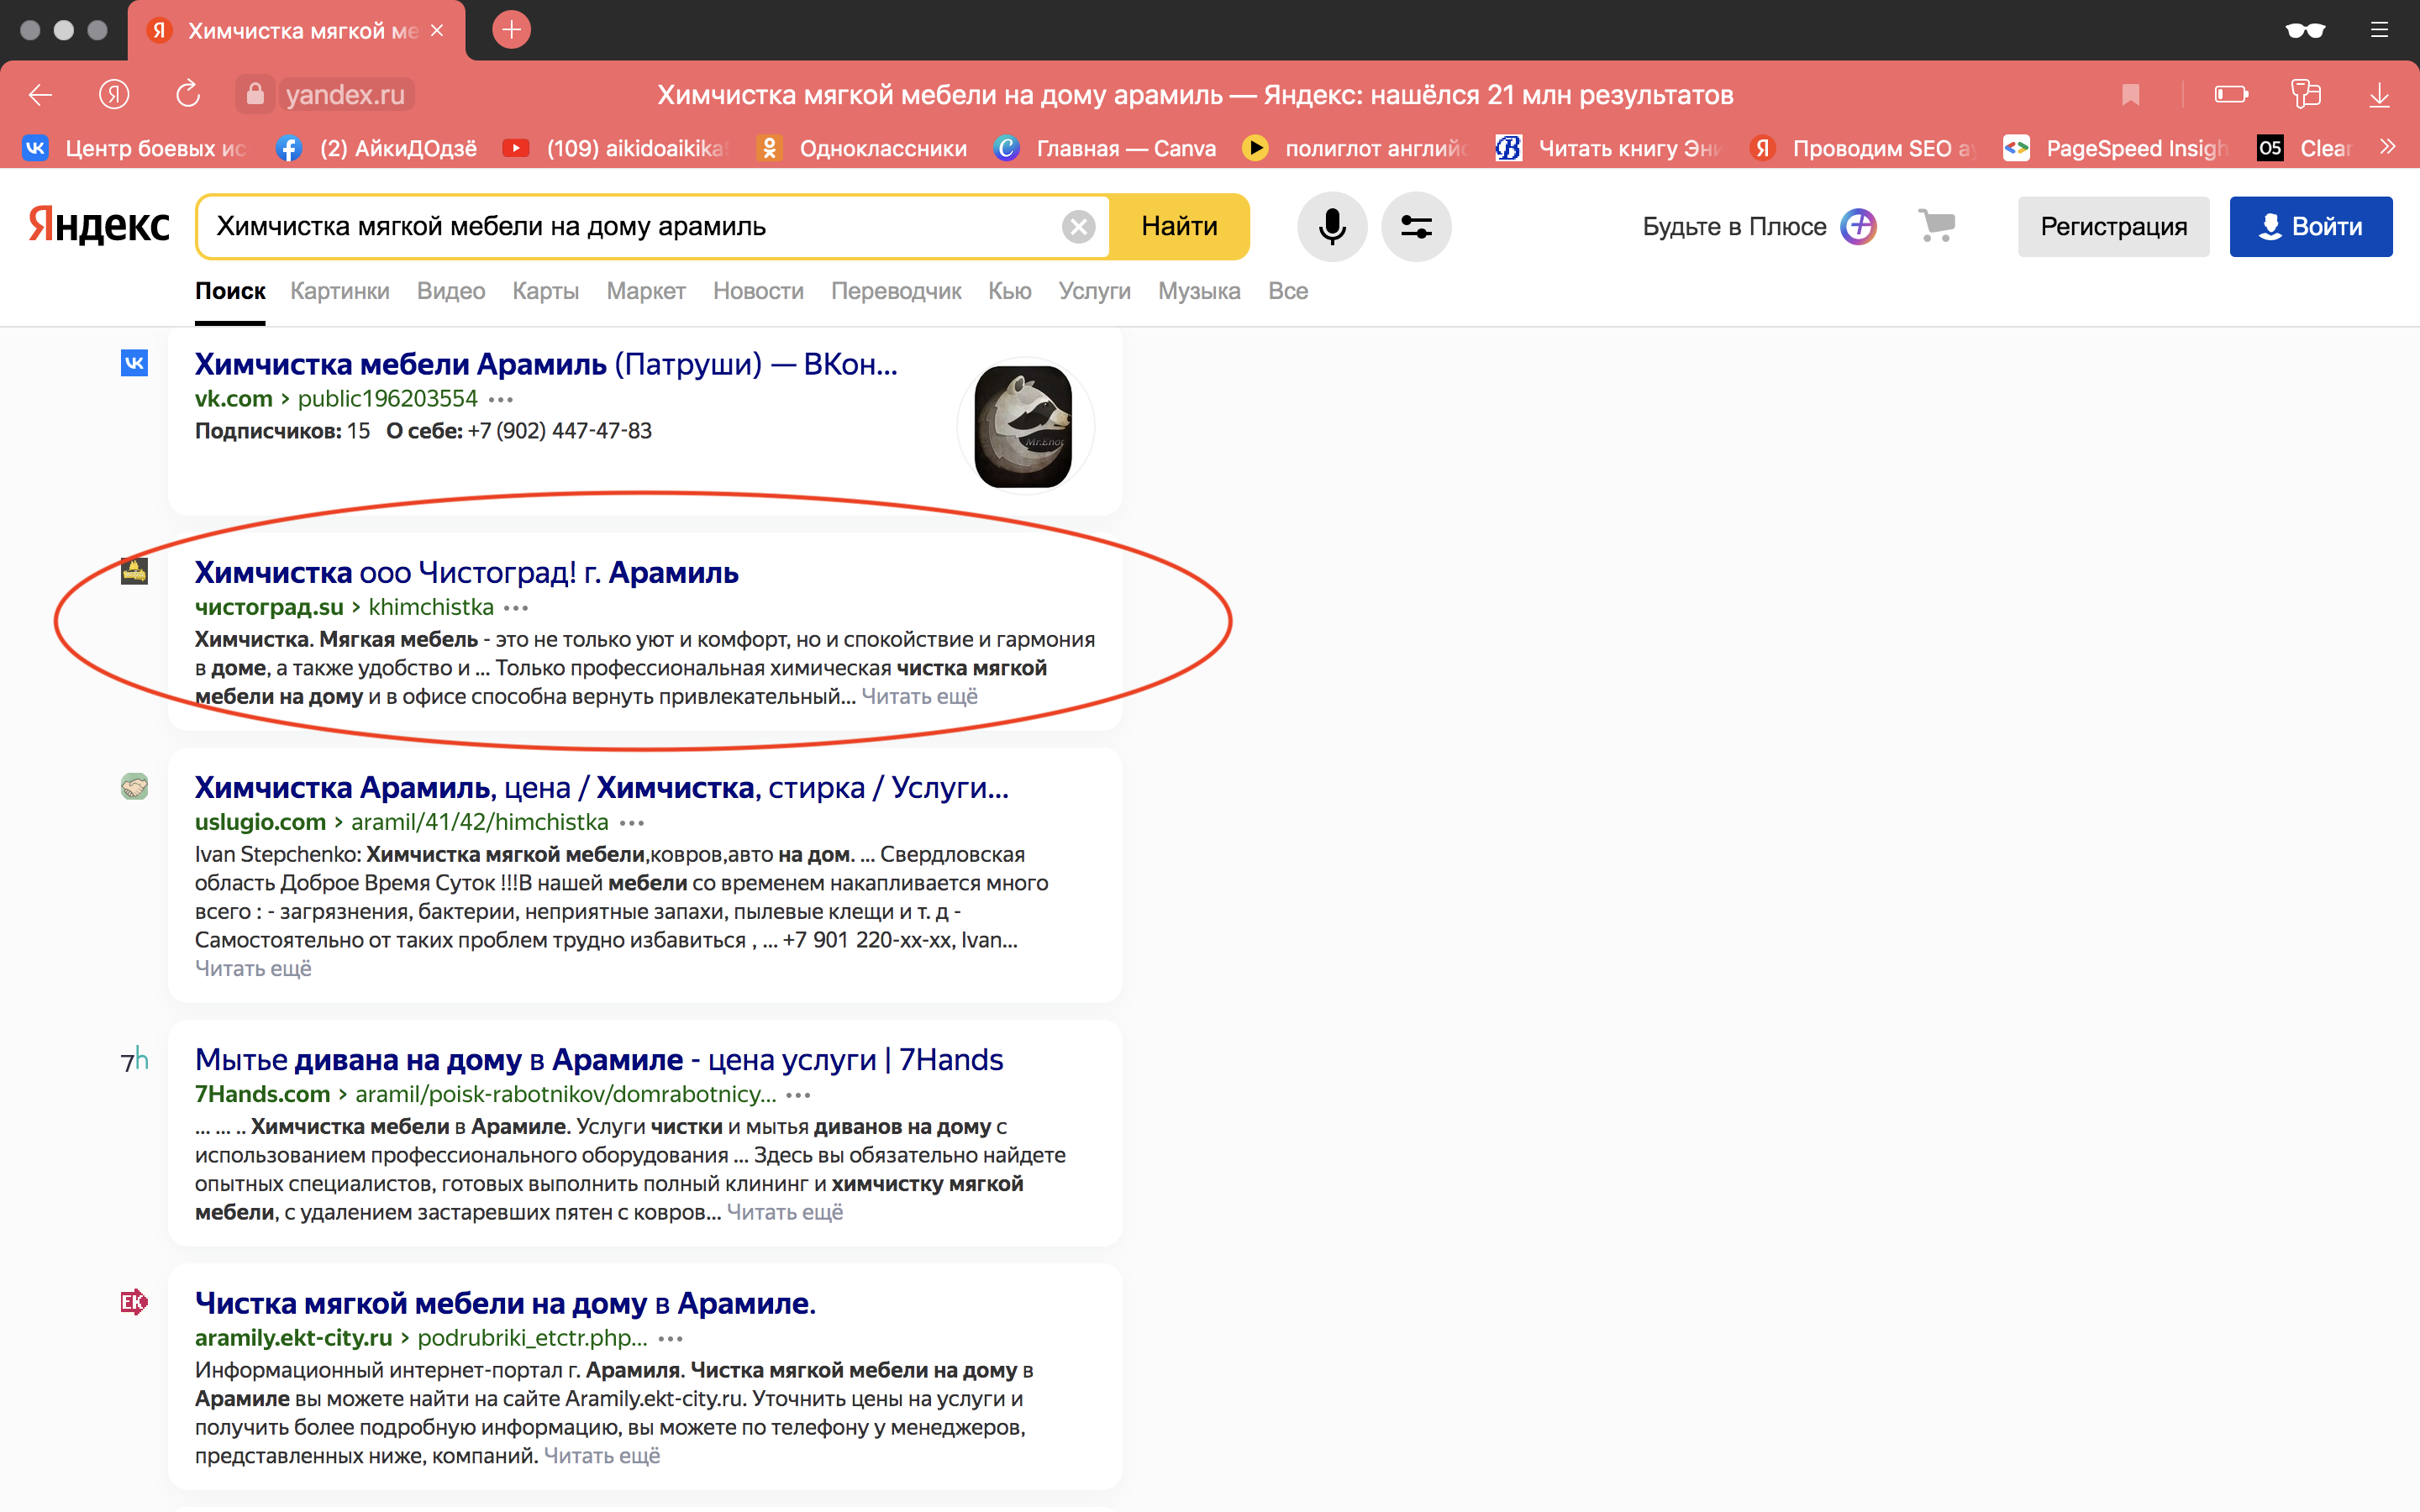This screenshot has width=2420, height=1512.
Task: Open the search settings sliders icon
Action: pyautogui.click(x=1415, y=227)
